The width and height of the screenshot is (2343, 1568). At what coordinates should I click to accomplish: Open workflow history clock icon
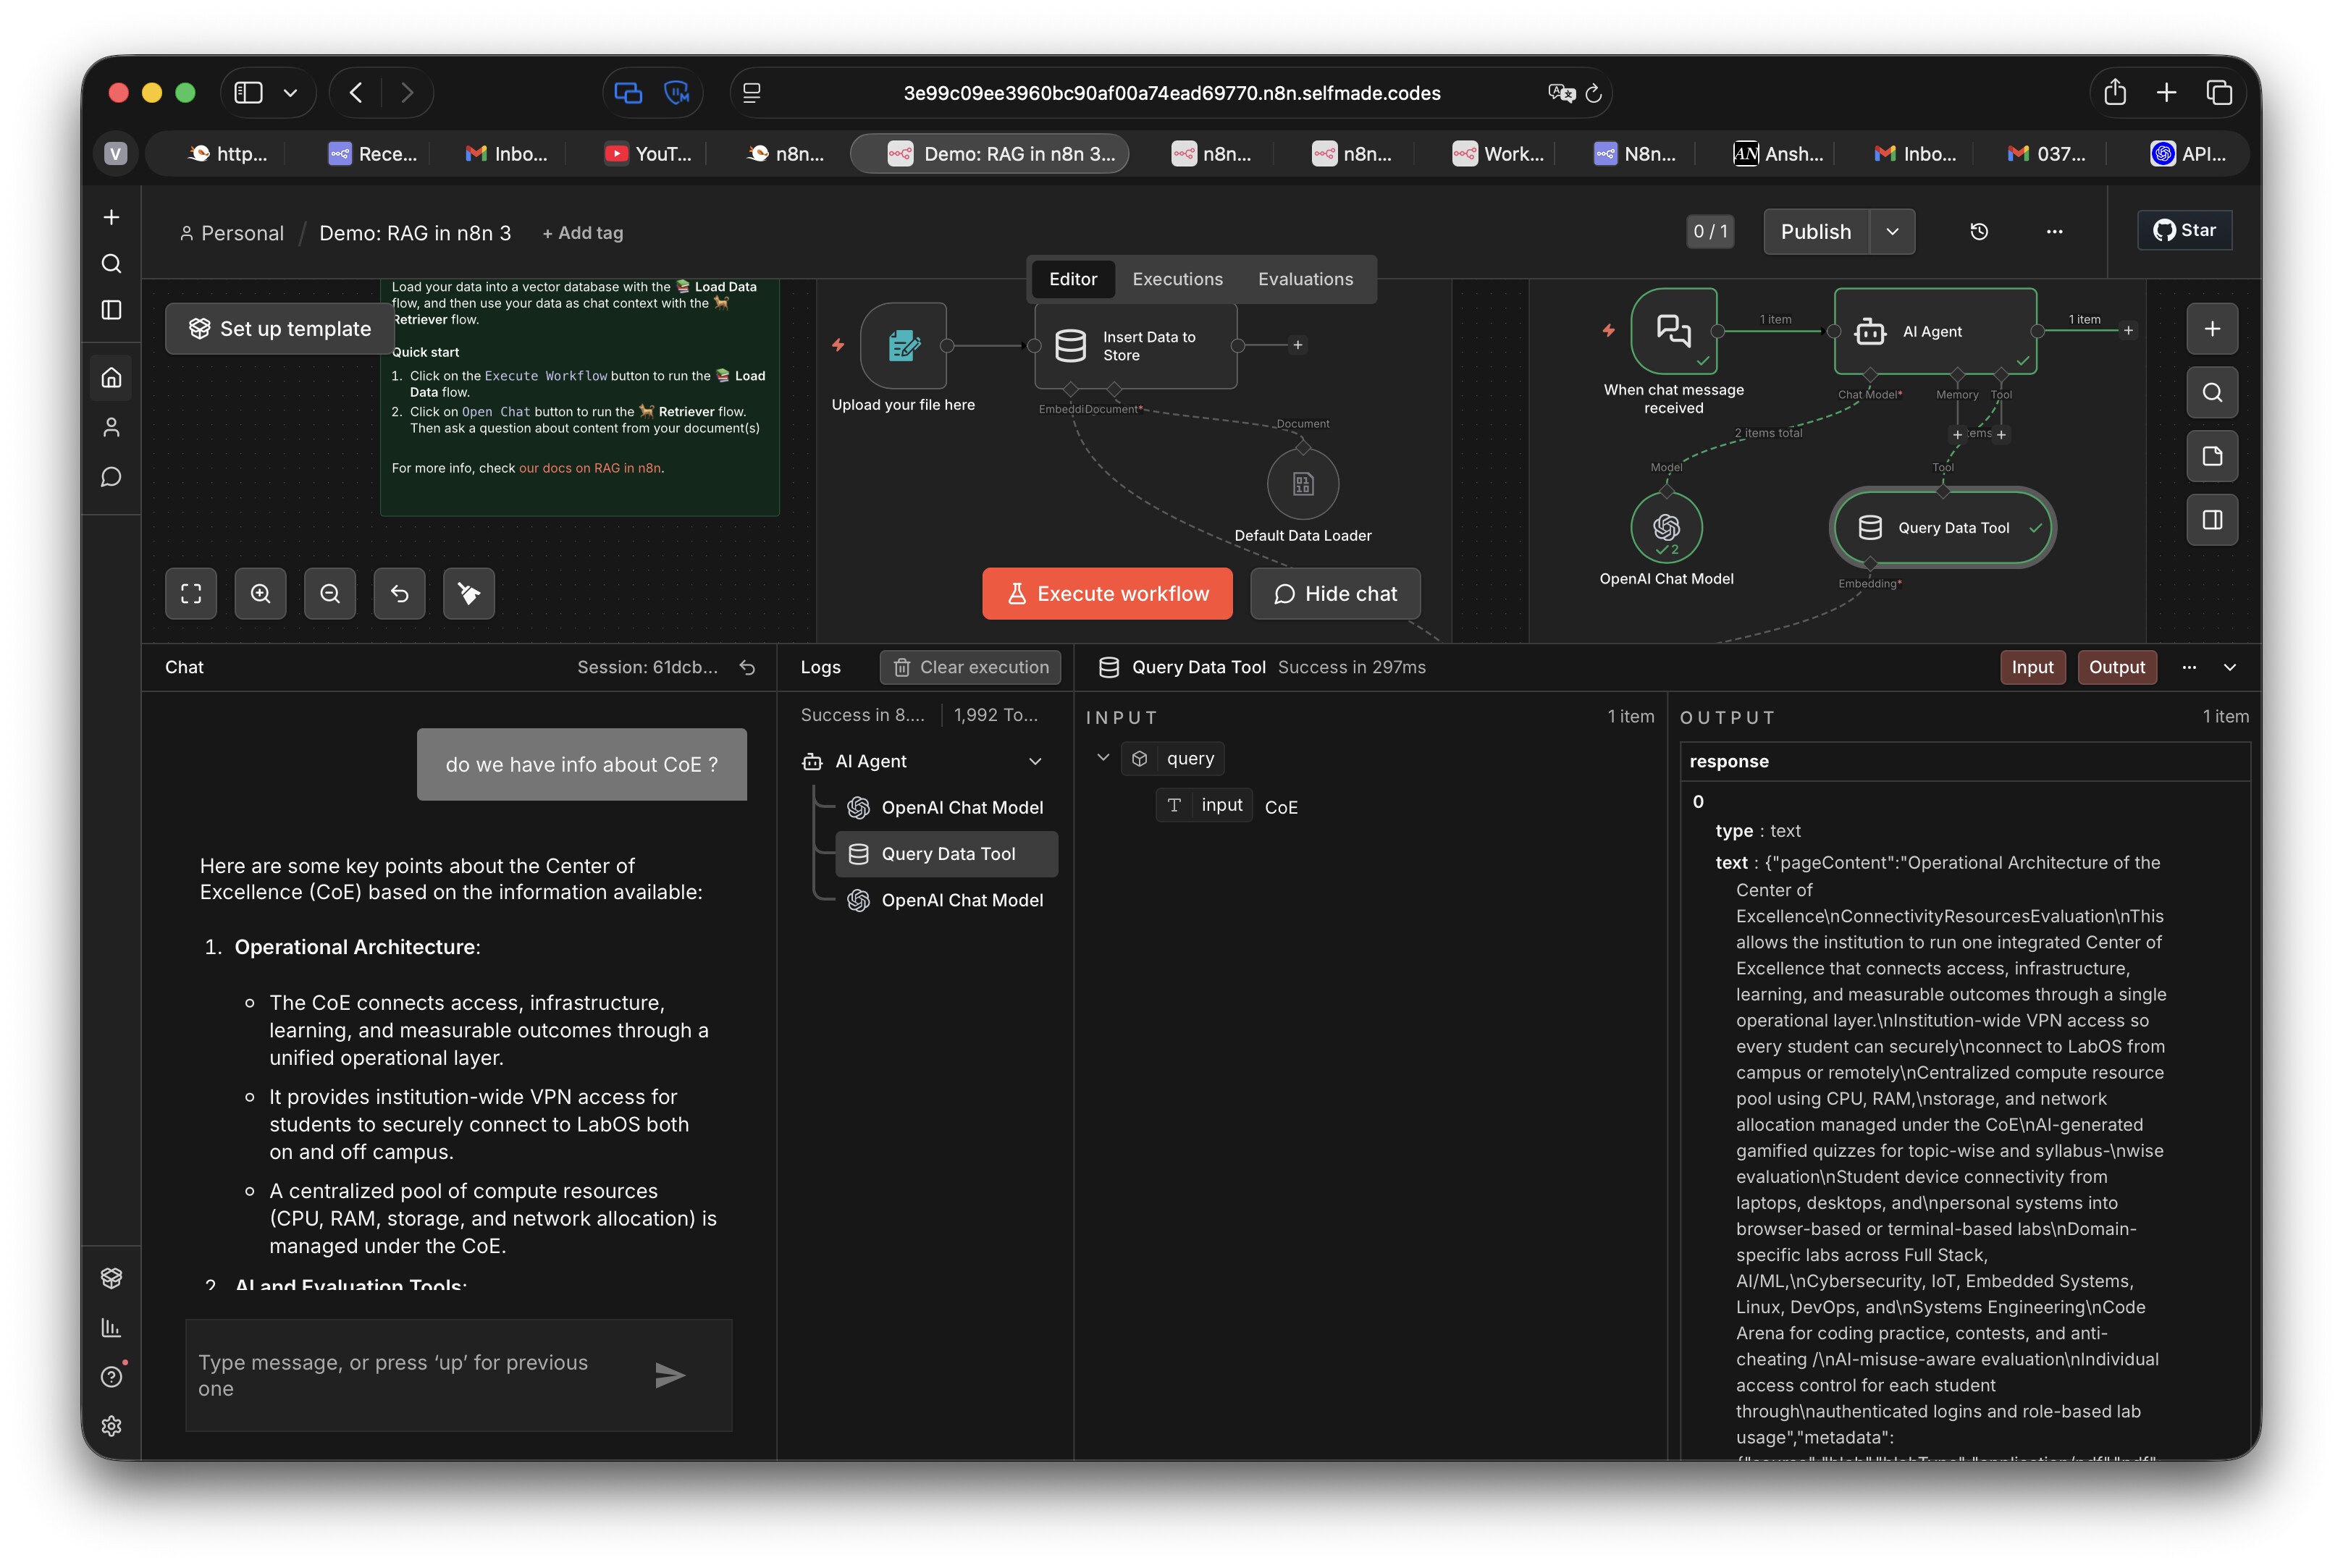click(1978, 232)
